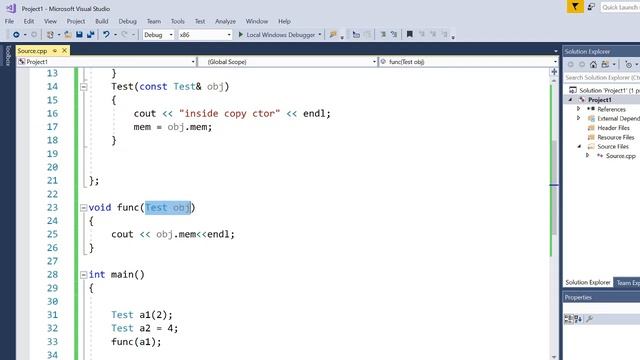Undo the last edit with the Undo icon
Screen dimensions: 640x360
point(106,35)
